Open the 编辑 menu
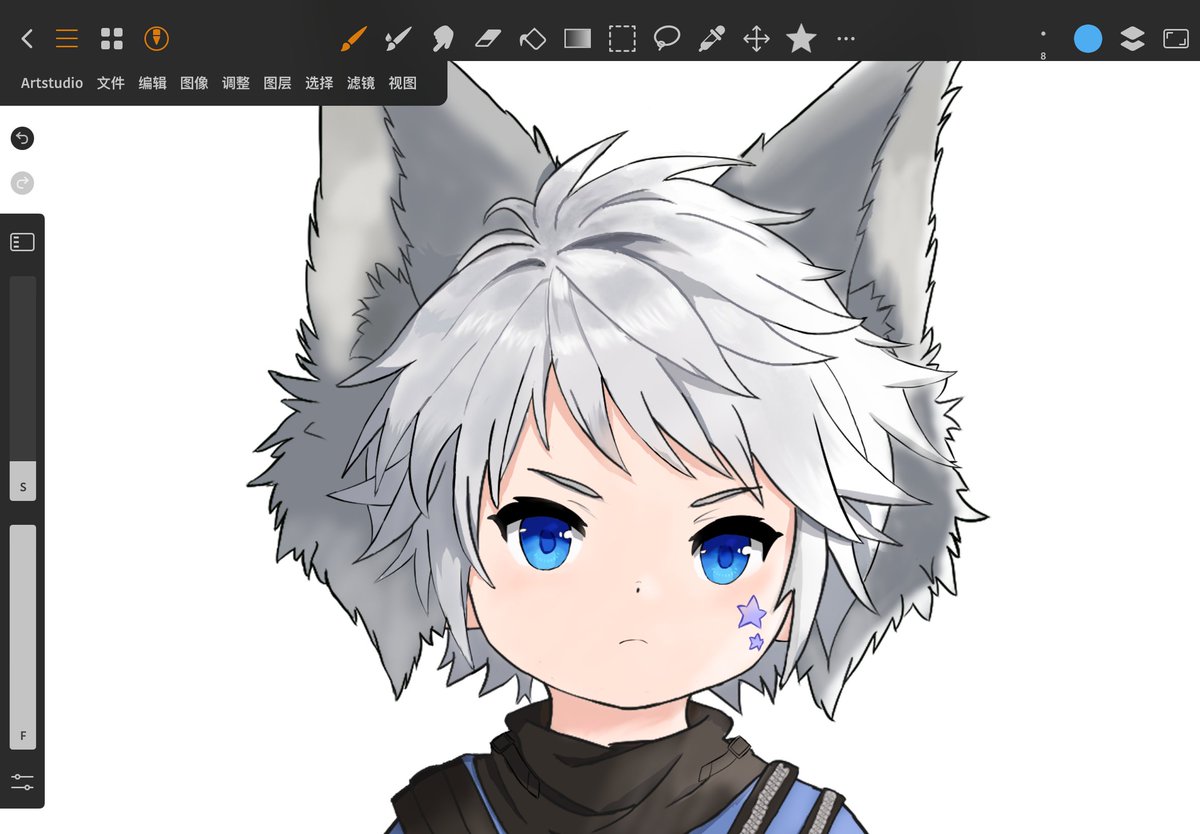 [x=153, y=83]
